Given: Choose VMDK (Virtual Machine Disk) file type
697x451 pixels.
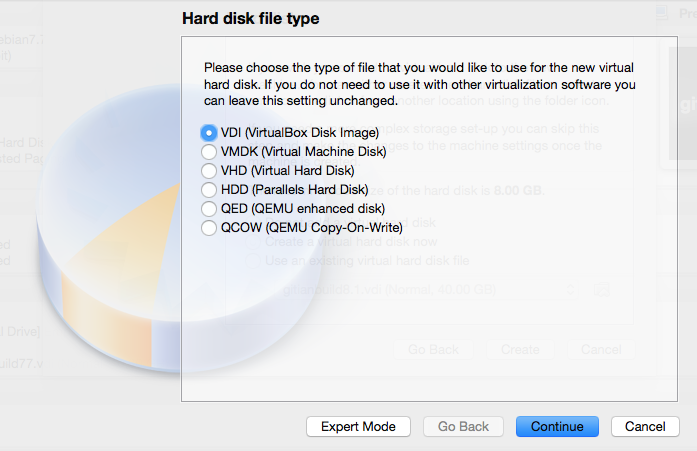Looking at the screenshot, I should pyautogui.click(x=208, y=152).
